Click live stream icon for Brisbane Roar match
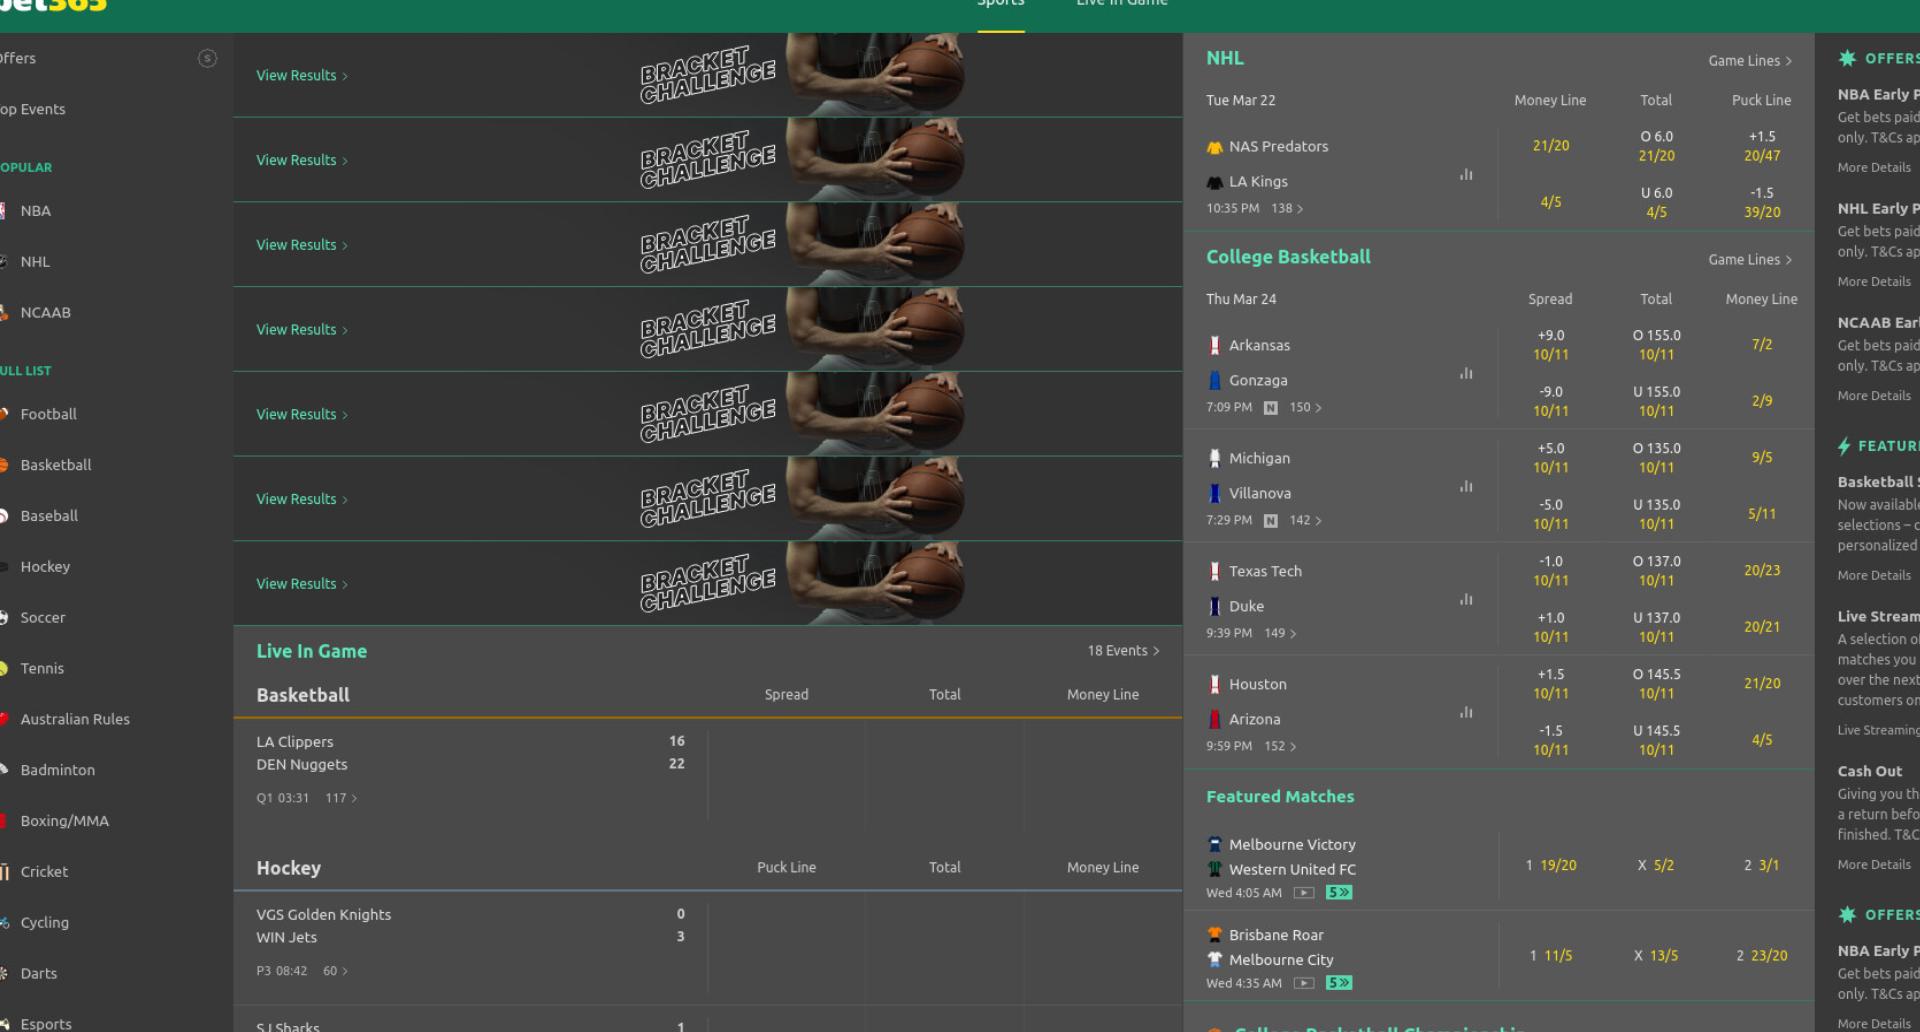The height and width of the screenshot is (1032, 1920). point(1304,983)
